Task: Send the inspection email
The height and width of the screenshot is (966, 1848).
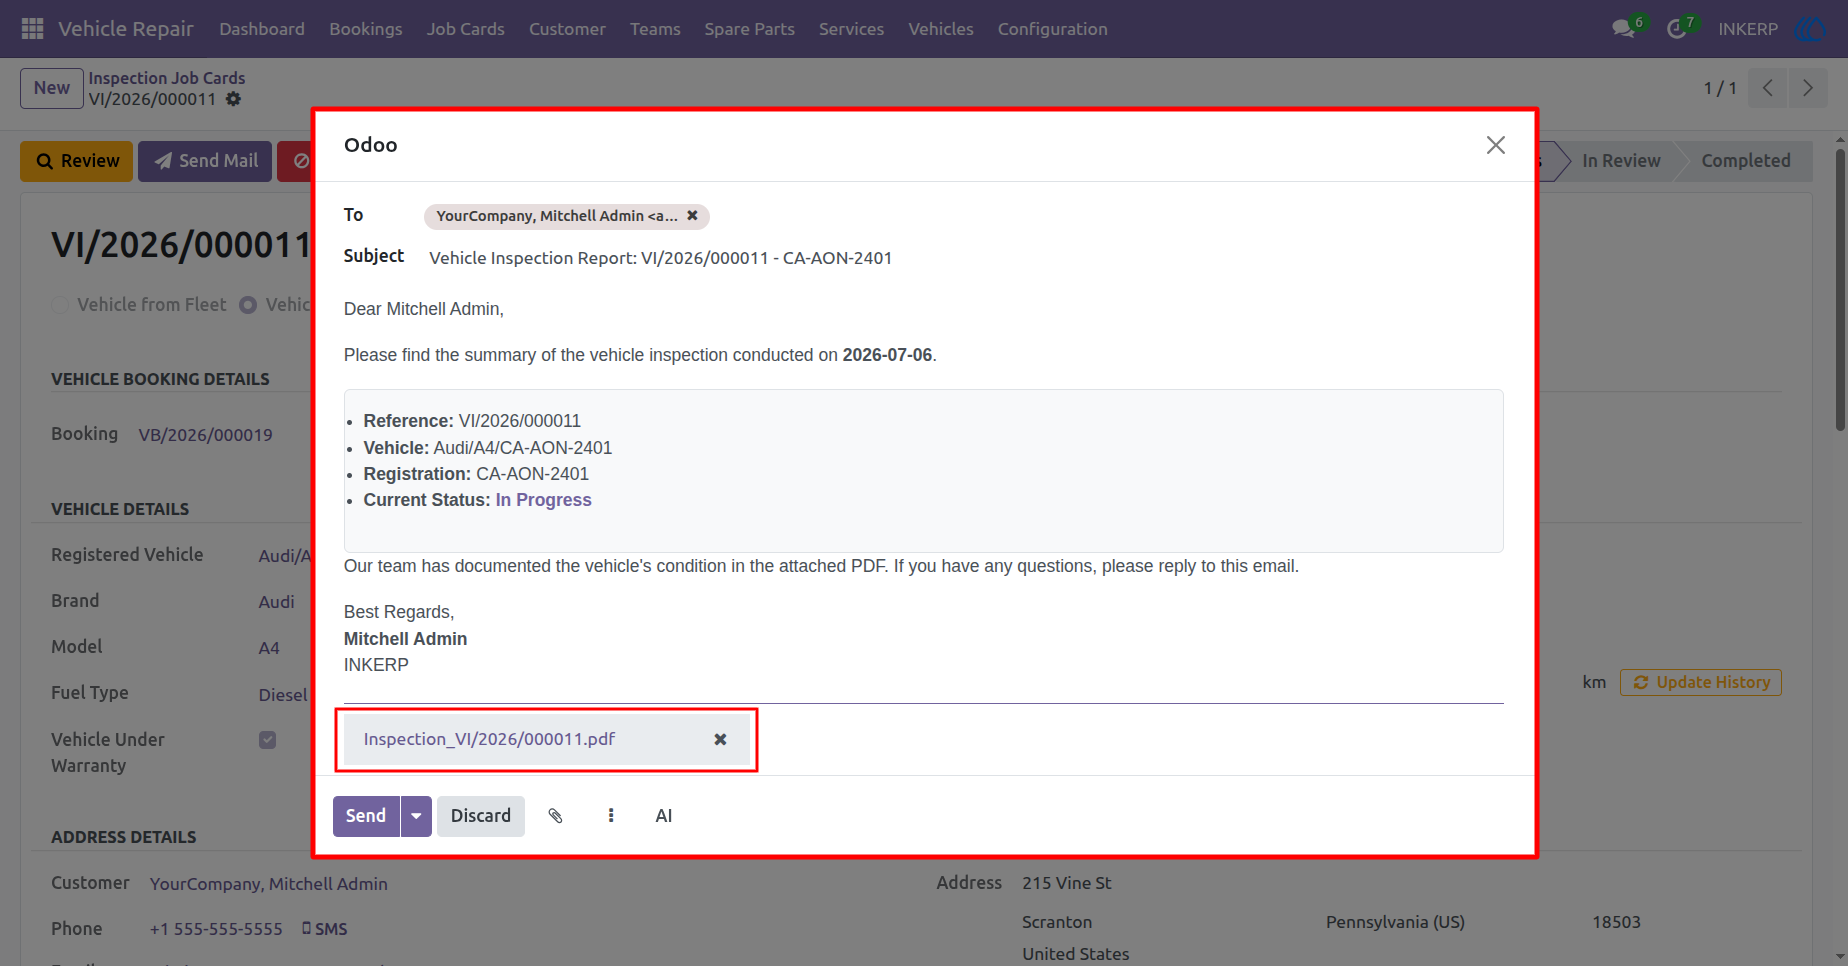Action: [366, 816]
